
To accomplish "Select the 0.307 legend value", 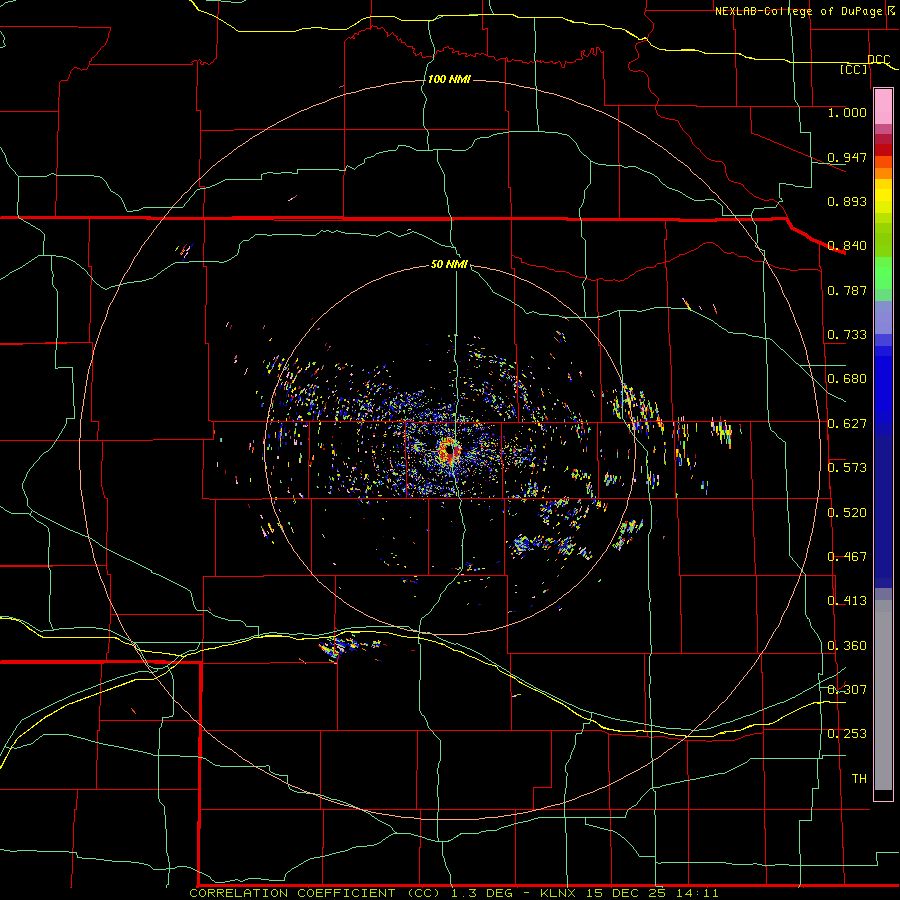I will coord(847,690).
